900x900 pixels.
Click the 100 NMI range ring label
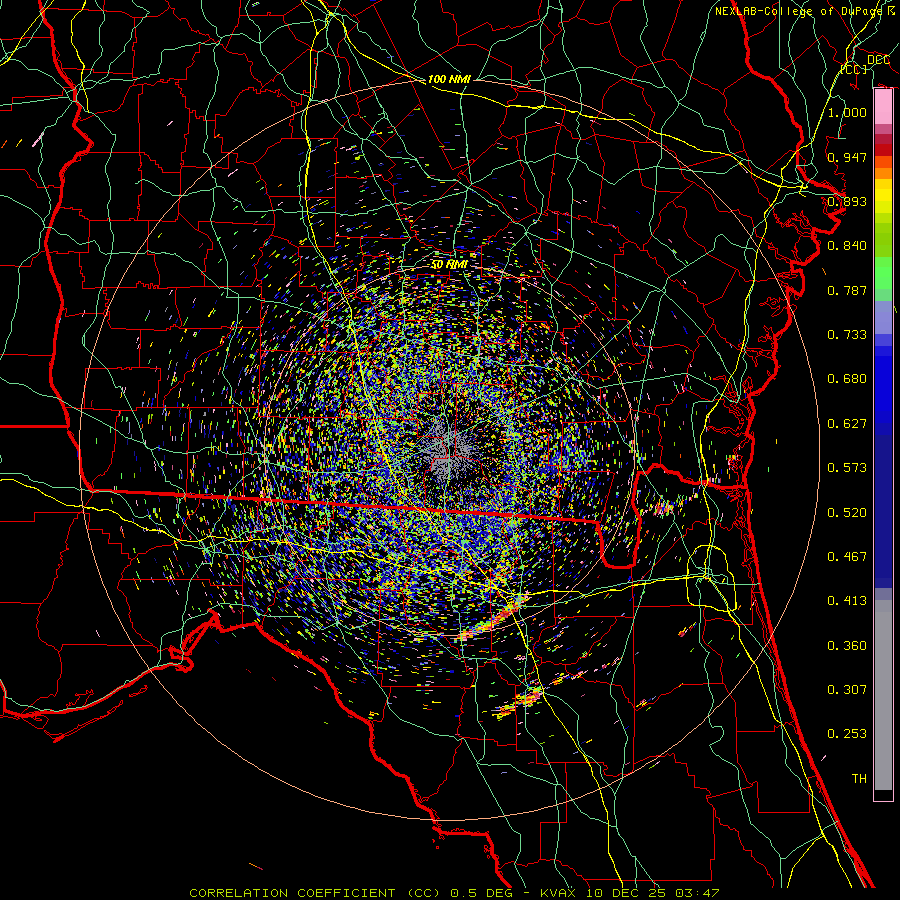pyautogui.click(x=449, y=79)
